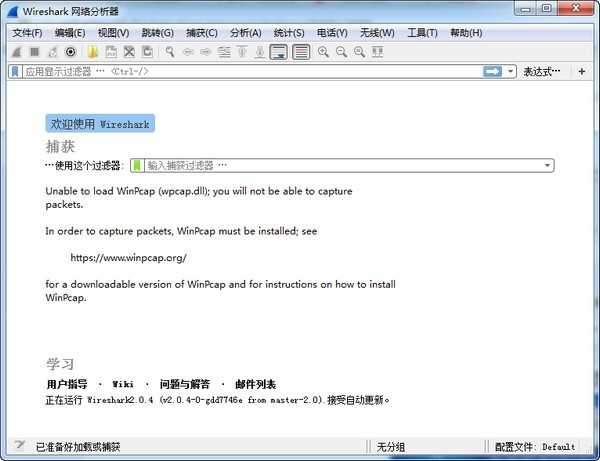This screenshot has width=600, height=461.
Task: Click the restart capture icon
Action: [52, 52]
